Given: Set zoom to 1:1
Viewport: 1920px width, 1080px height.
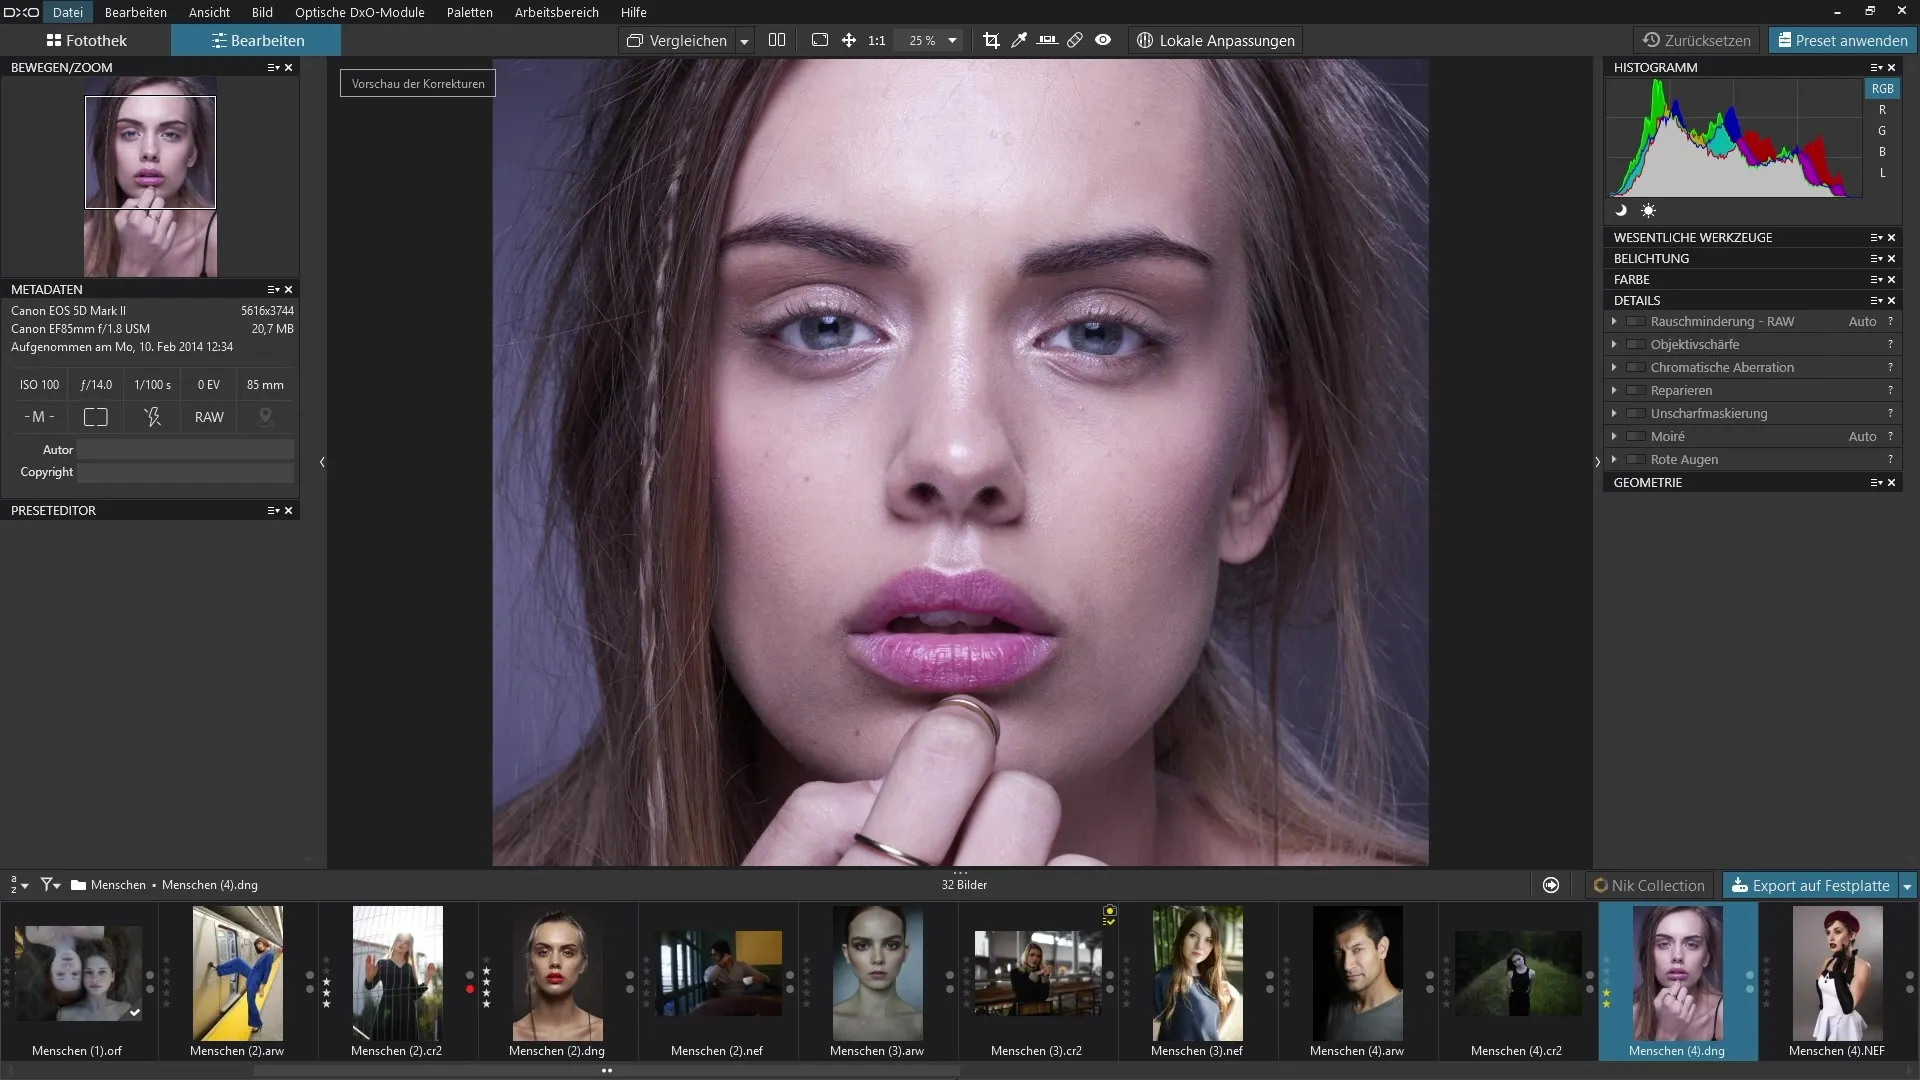Looking at the screenshot, I should (x=877, y=41).
